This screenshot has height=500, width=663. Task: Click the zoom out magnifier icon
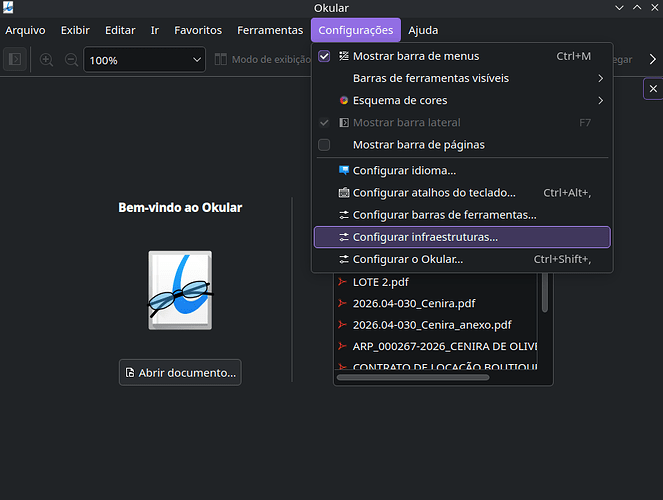(71, 60)
